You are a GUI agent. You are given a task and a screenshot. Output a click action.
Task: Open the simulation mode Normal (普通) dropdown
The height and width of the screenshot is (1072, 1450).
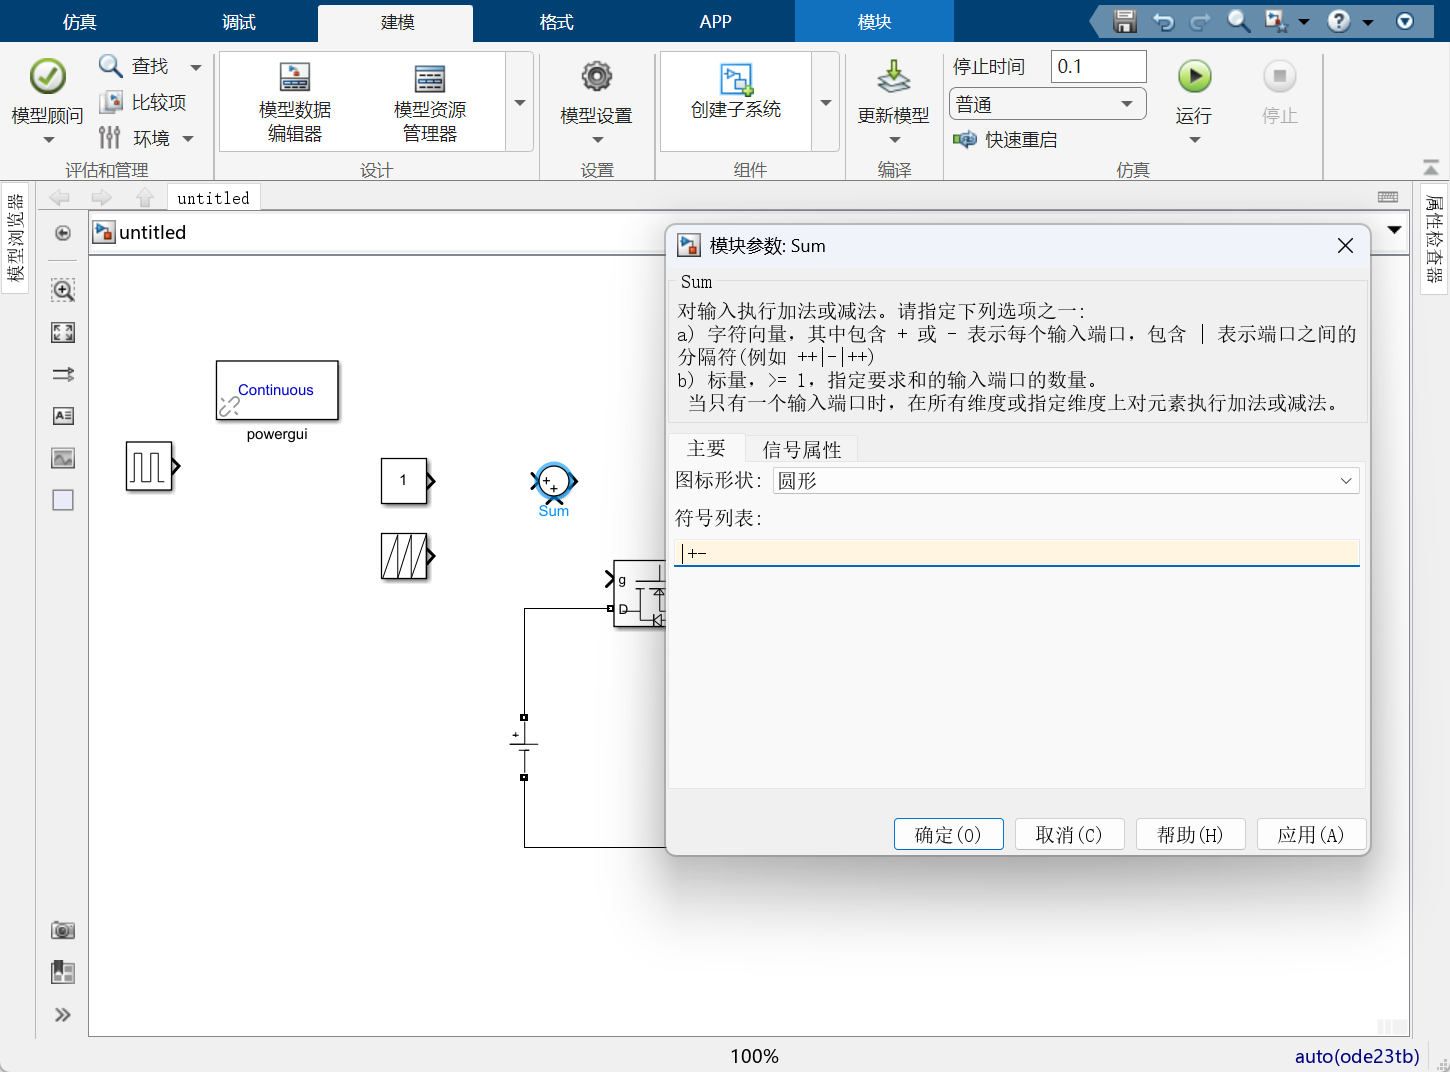[1047, 104]
